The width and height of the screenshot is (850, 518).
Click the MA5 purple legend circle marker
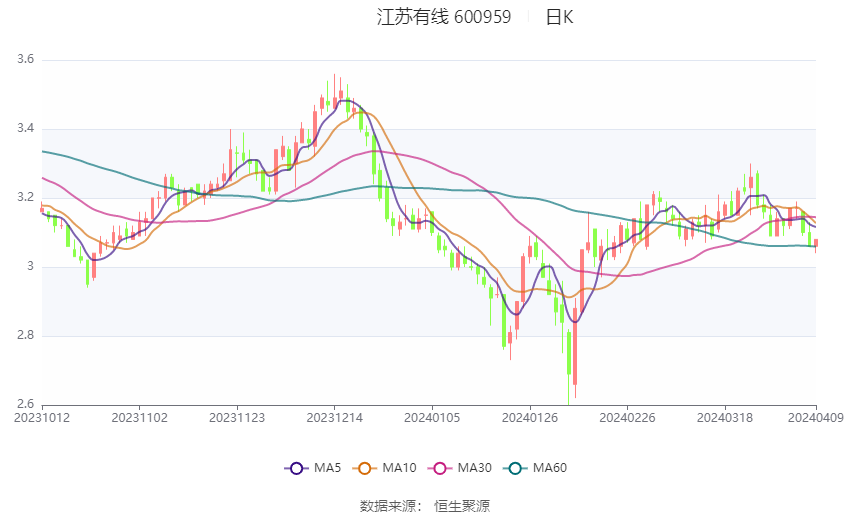295,468
